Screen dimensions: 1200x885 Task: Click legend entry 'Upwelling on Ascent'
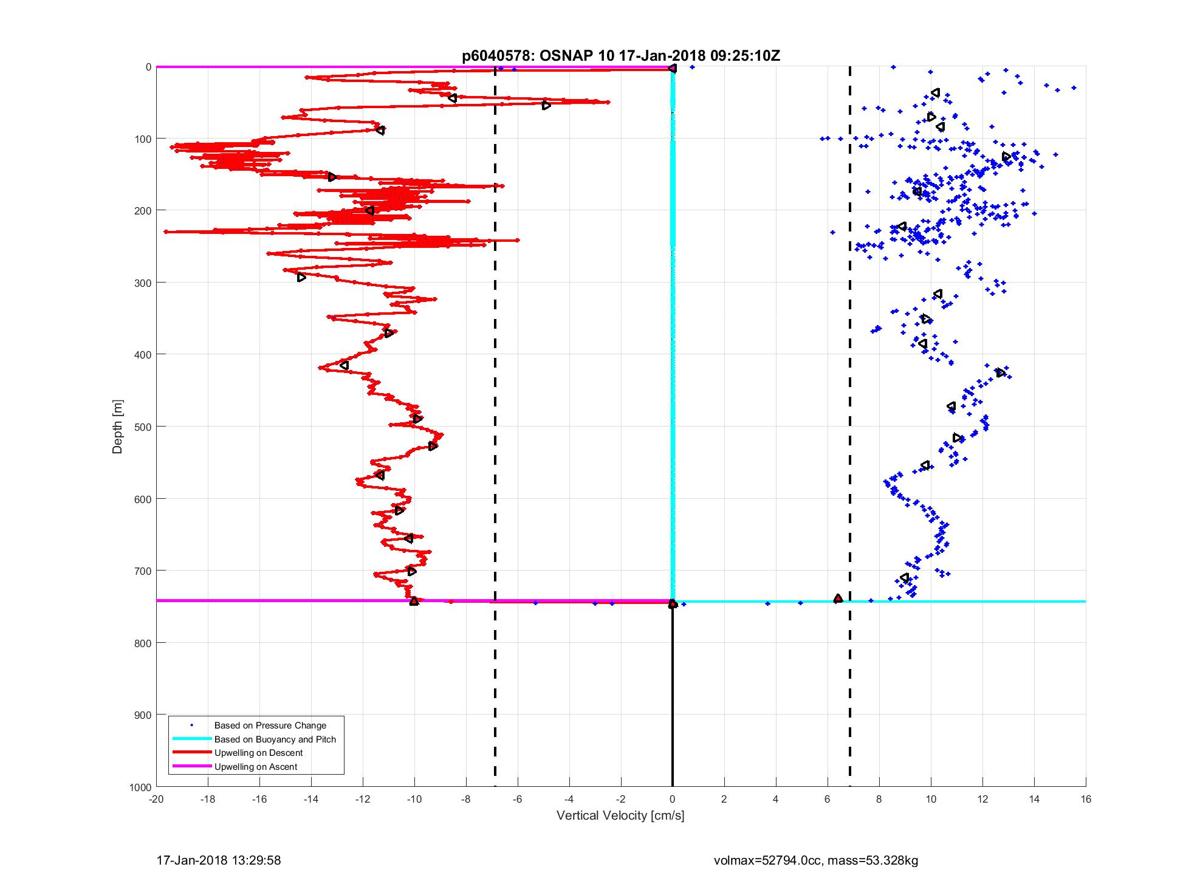(x=255, y=766)
